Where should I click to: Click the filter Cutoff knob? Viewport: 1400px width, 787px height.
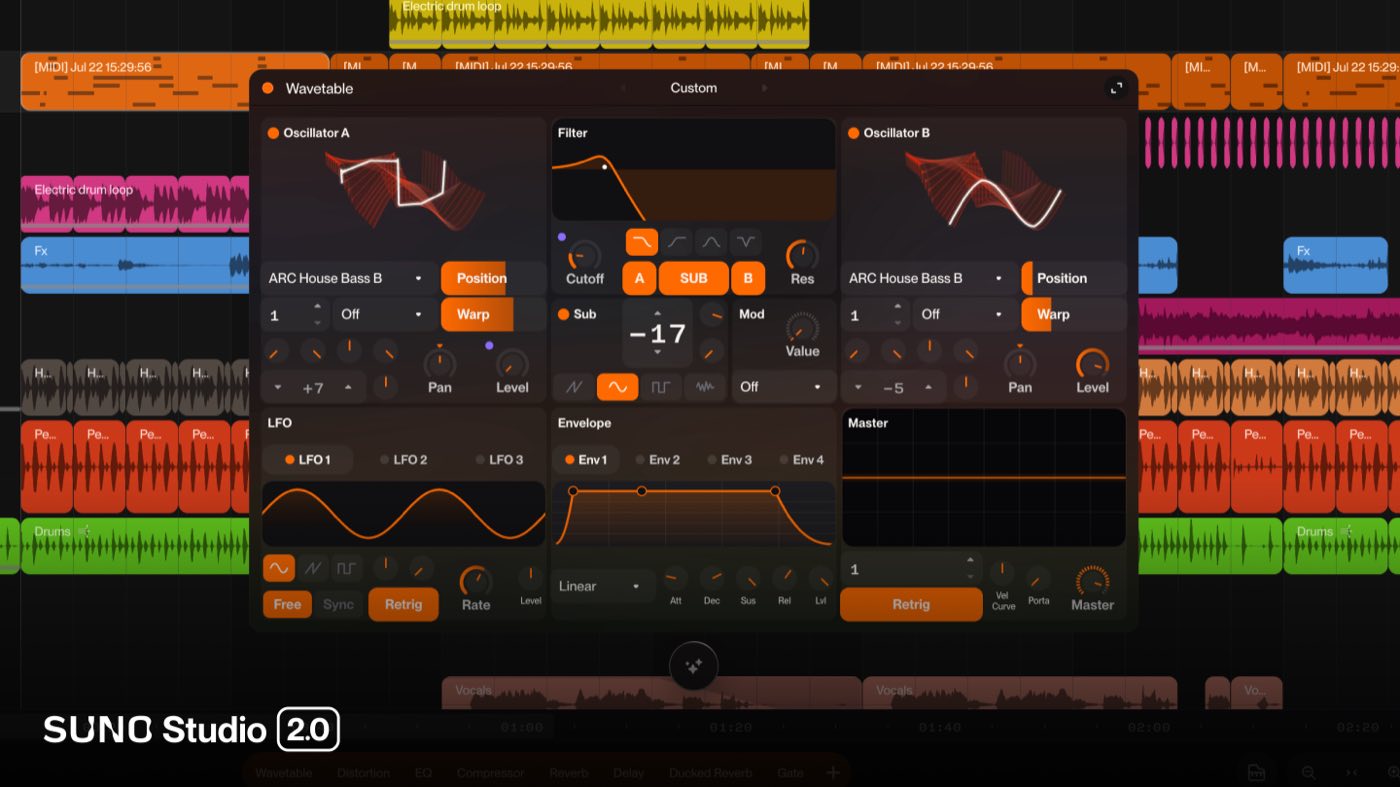point(585,255)
